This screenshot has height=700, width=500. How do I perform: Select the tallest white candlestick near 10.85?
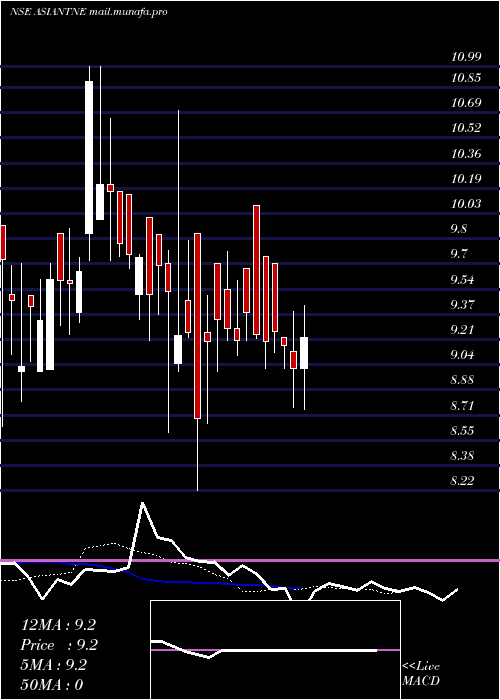point(89,157)
